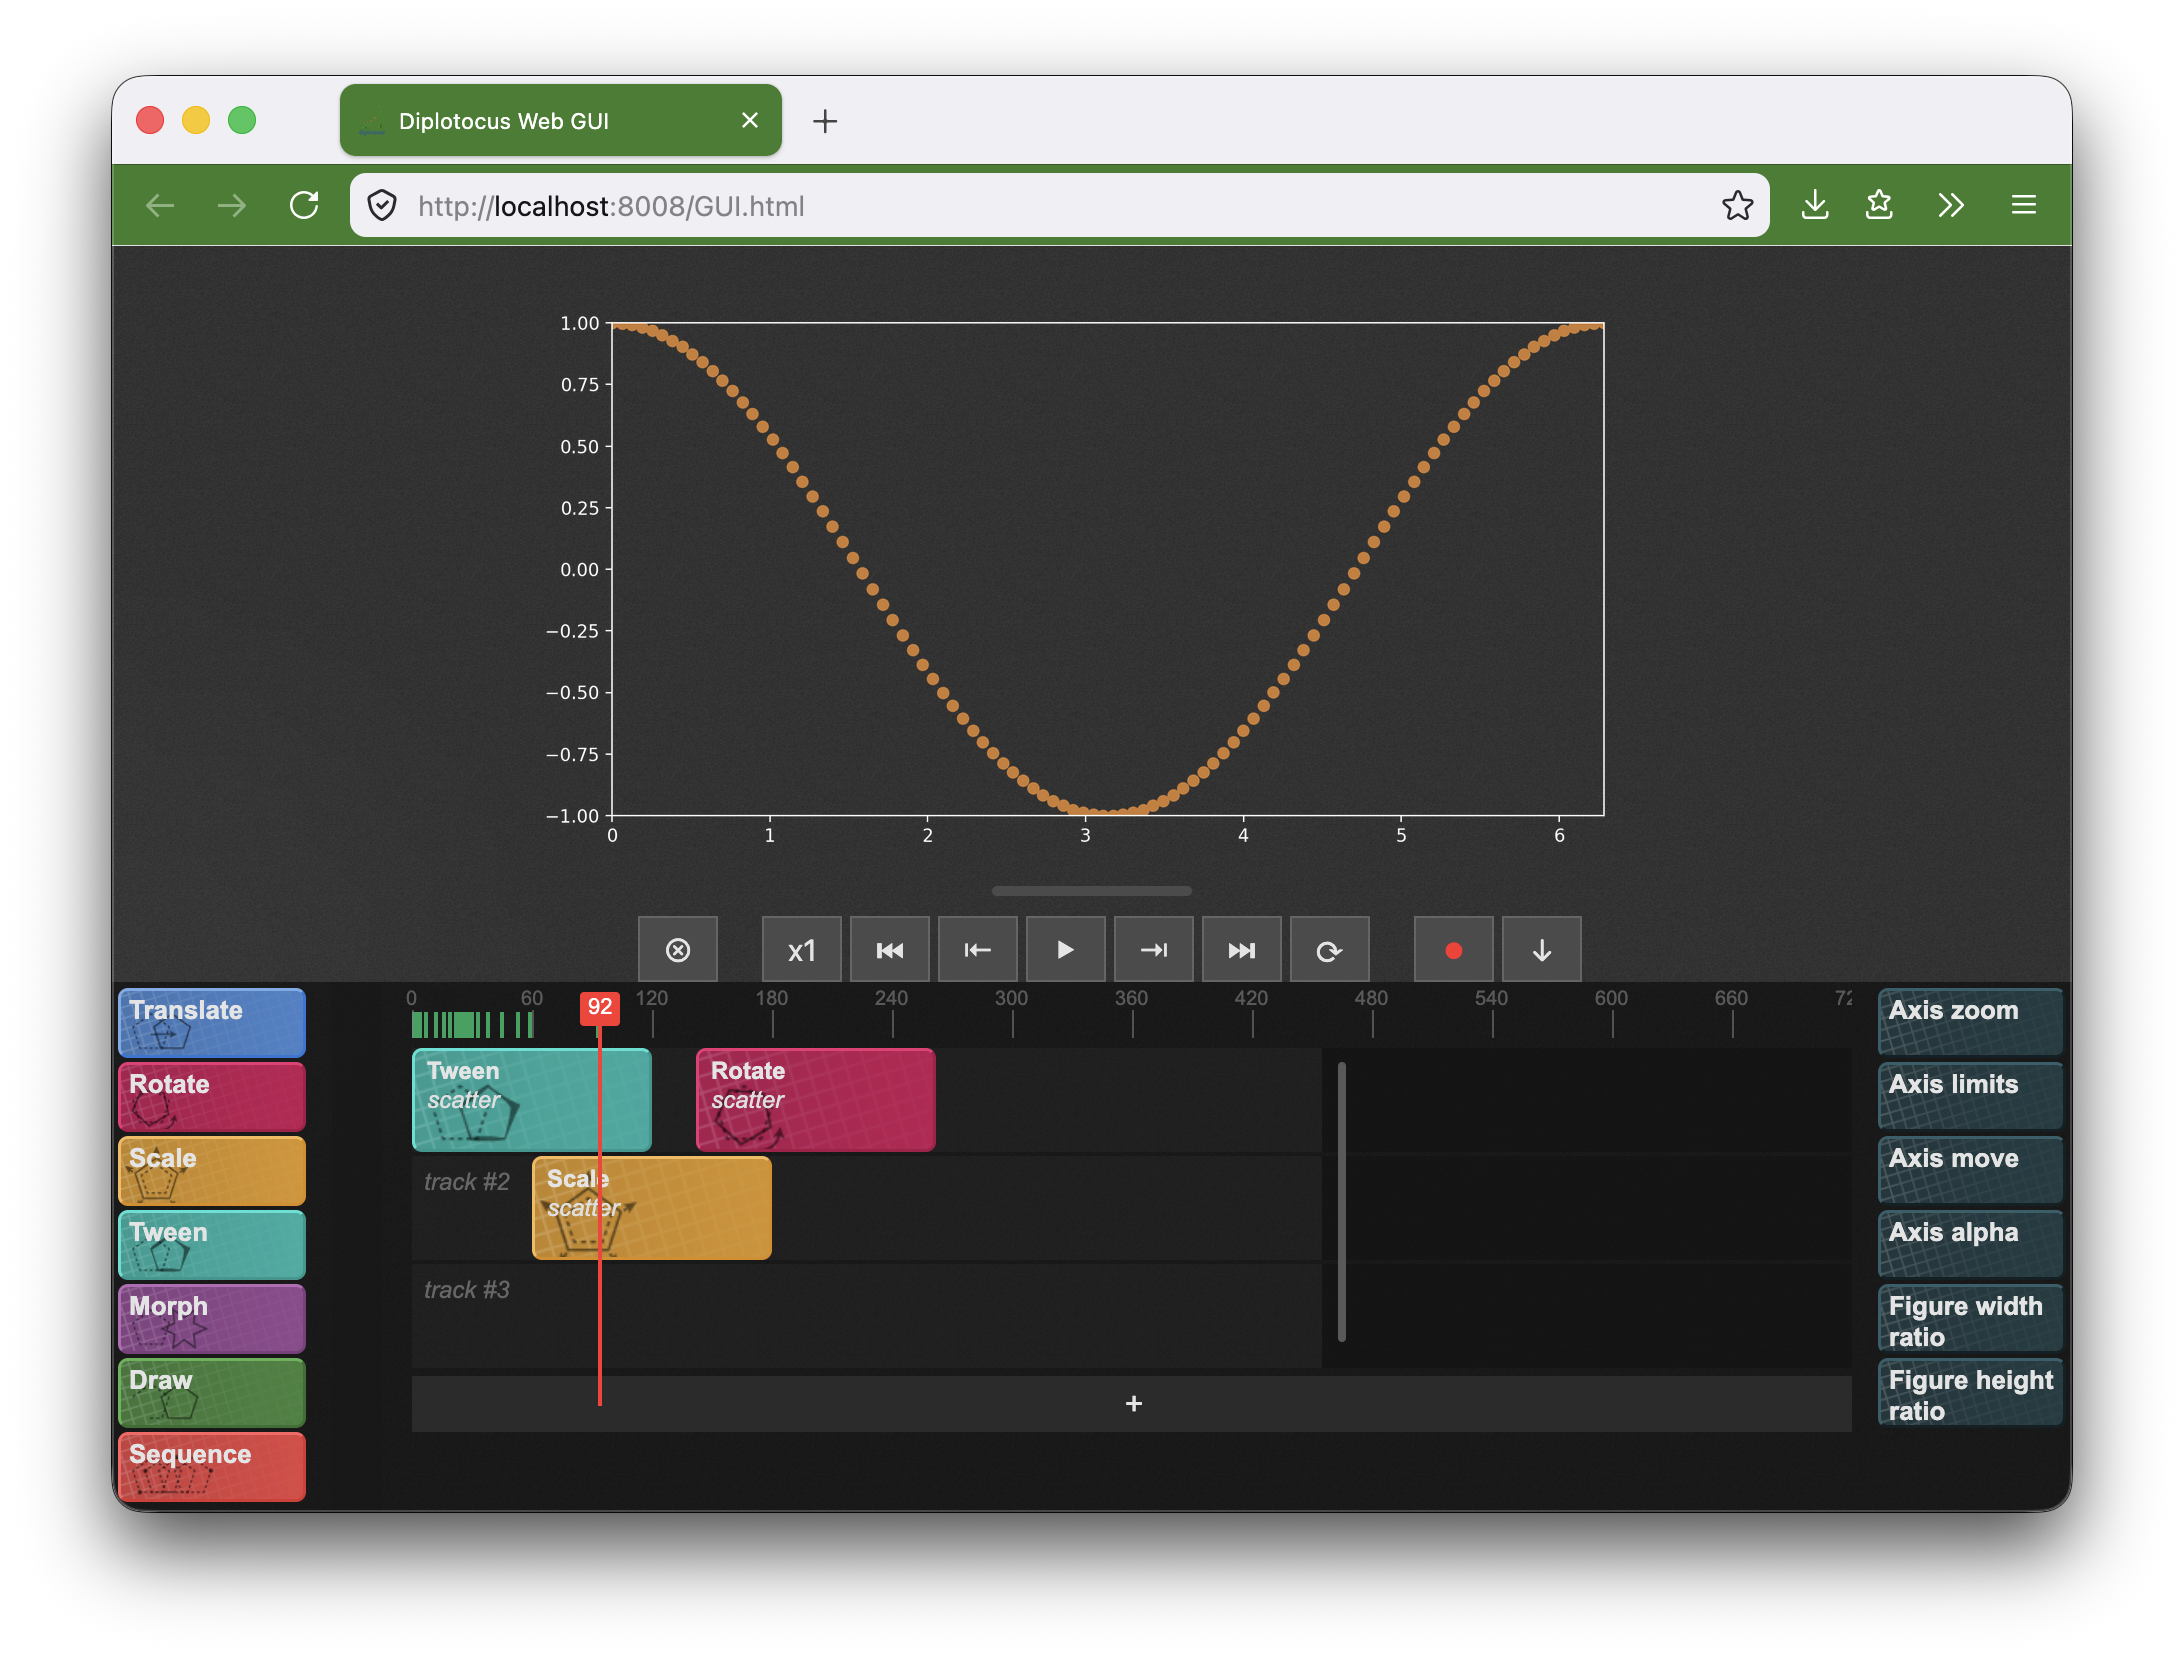Show more tools overflow chevrons
Viewport: 2184px width, 1660px height.
(1951, 206)
